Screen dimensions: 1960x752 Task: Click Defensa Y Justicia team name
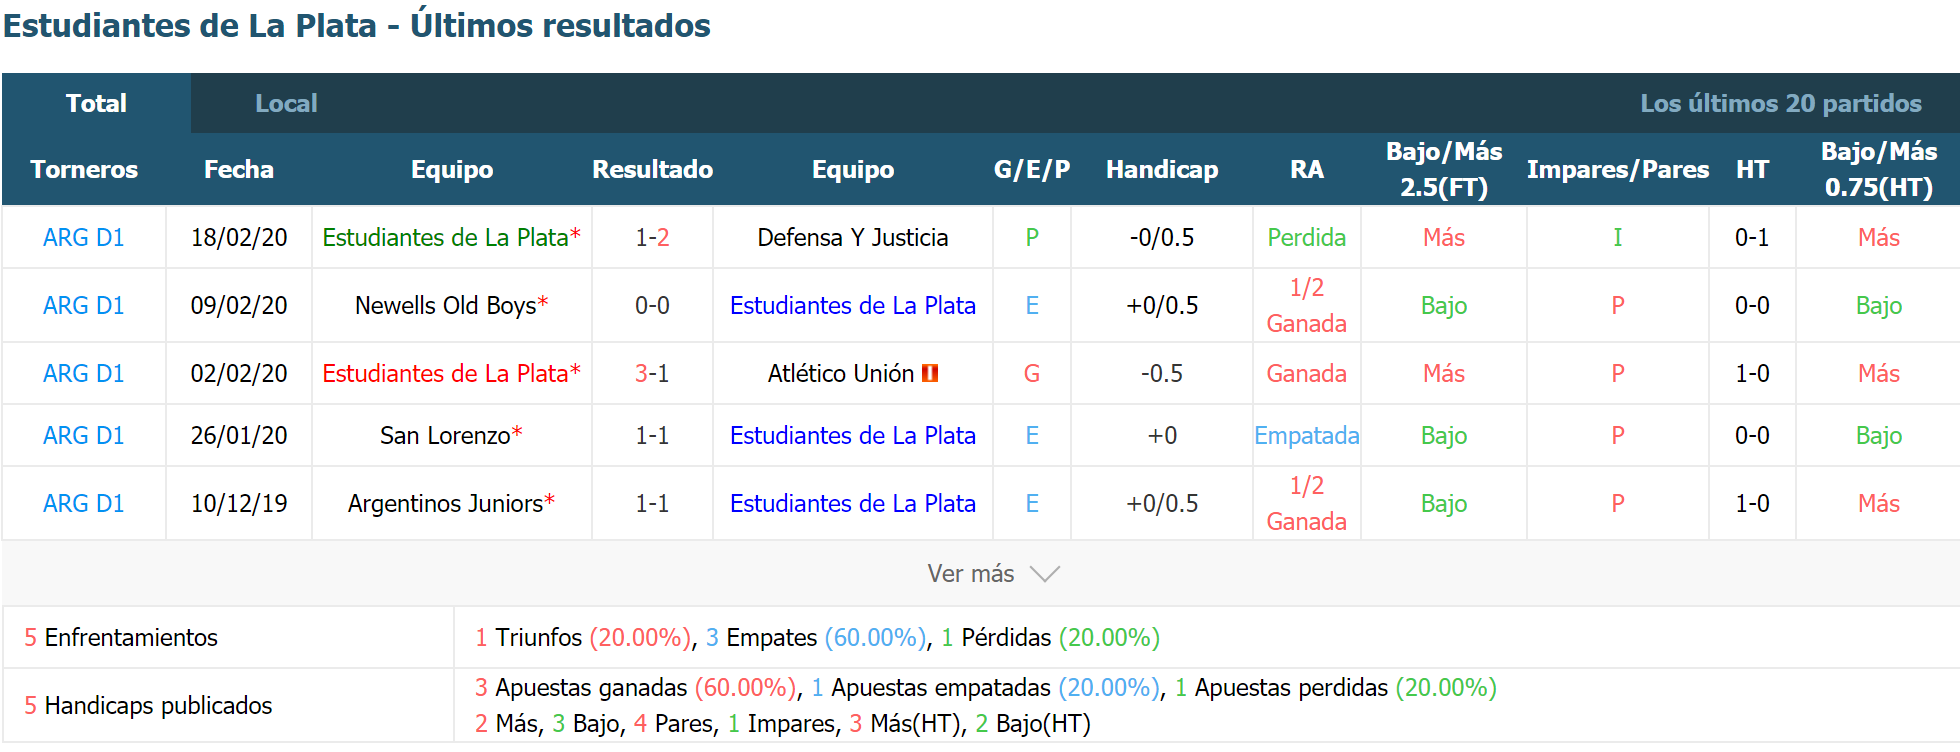[853, 238]
